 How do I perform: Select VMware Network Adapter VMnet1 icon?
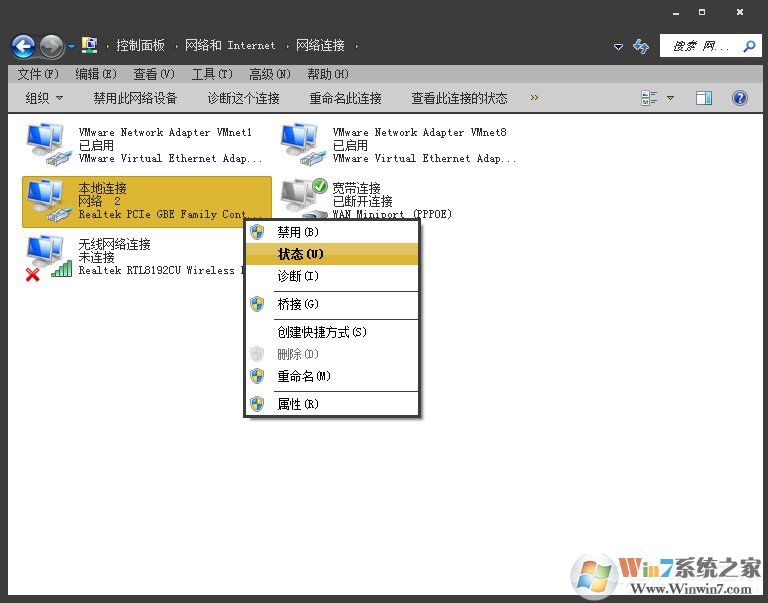pyautogui.click(x=49, y=145)
